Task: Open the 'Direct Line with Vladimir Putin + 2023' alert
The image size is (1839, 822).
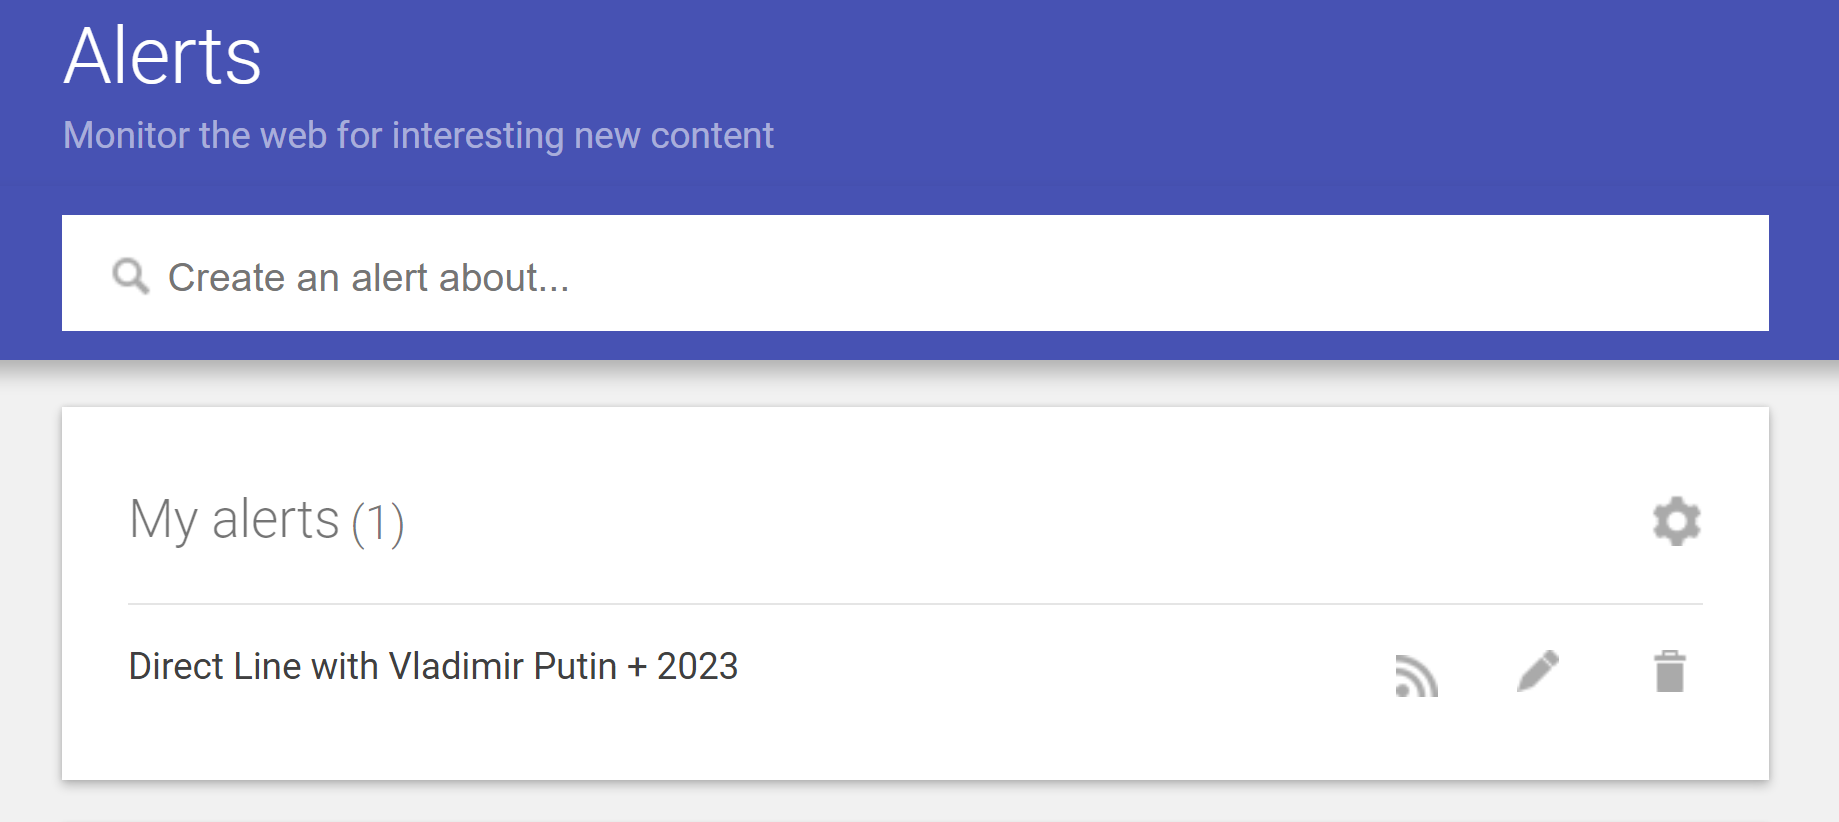Action: [x=433, y=666]
